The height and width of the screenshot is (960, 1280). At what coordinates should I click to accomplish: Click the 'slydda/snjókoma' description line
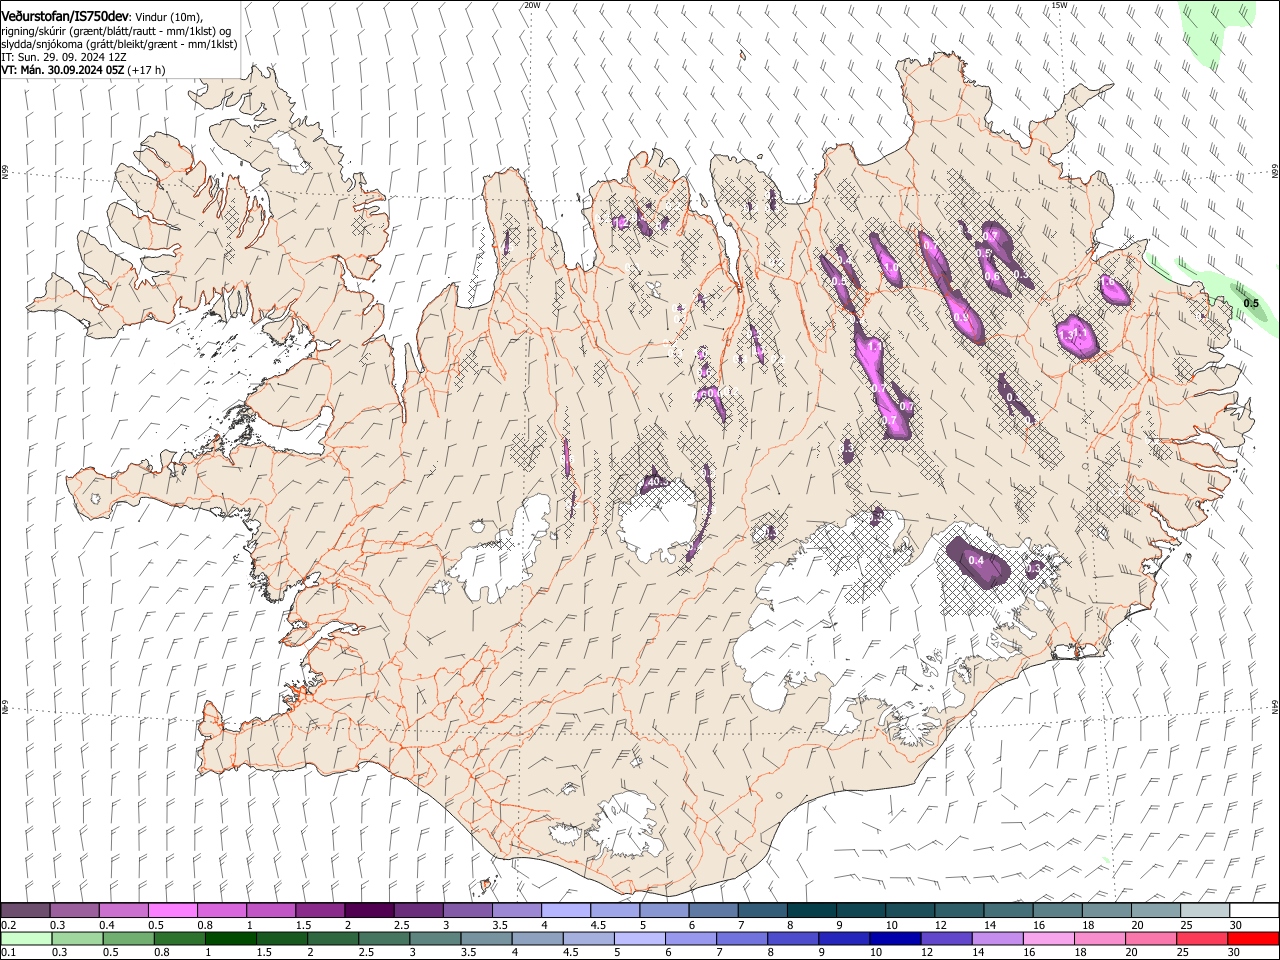tap(118, 44)
